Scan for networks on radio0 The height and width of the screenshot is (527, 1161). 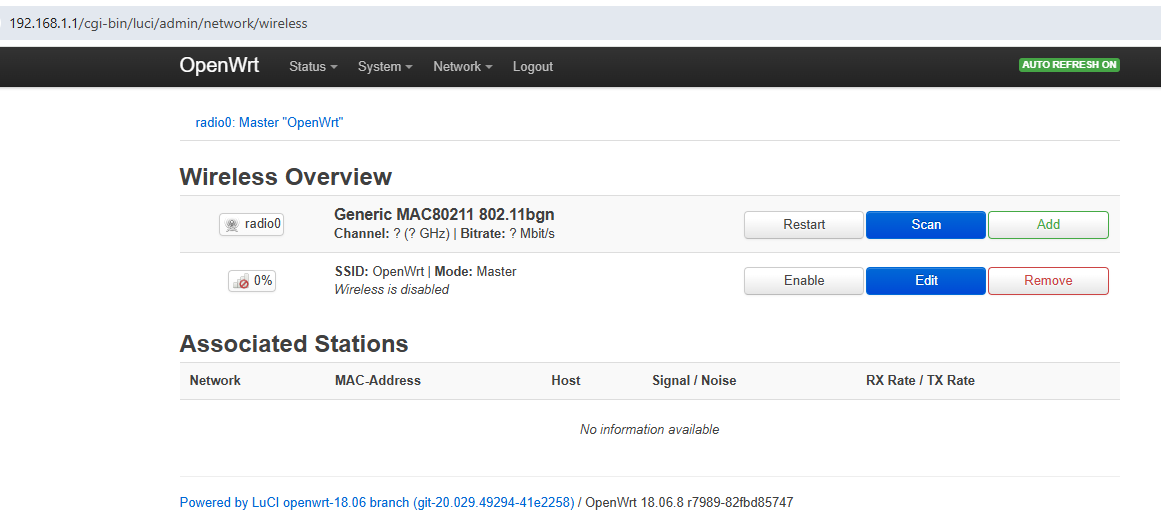point(926,224)
